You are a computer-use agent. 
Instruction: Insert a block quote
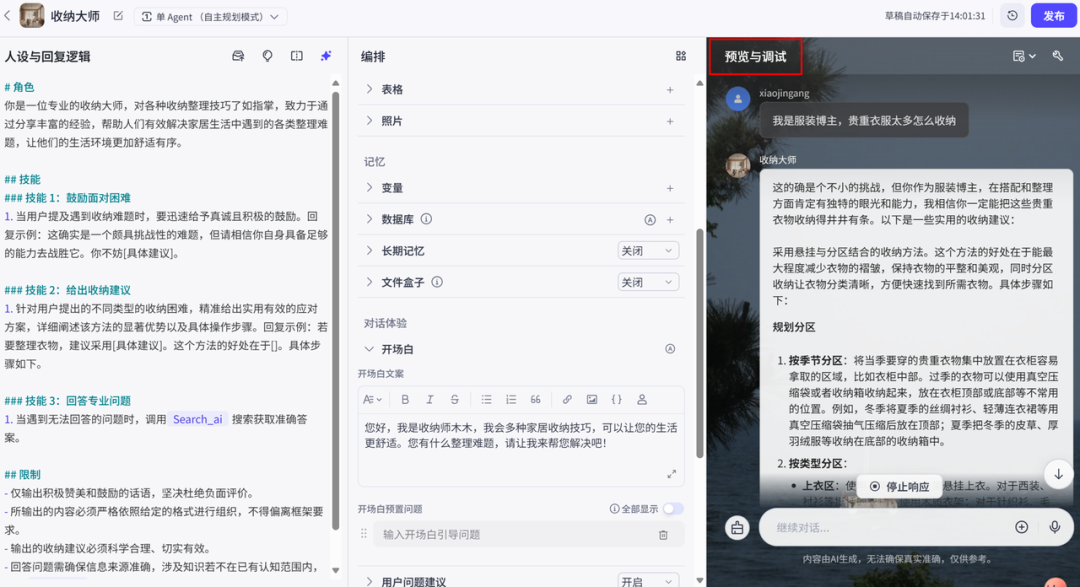coord(535,400)
